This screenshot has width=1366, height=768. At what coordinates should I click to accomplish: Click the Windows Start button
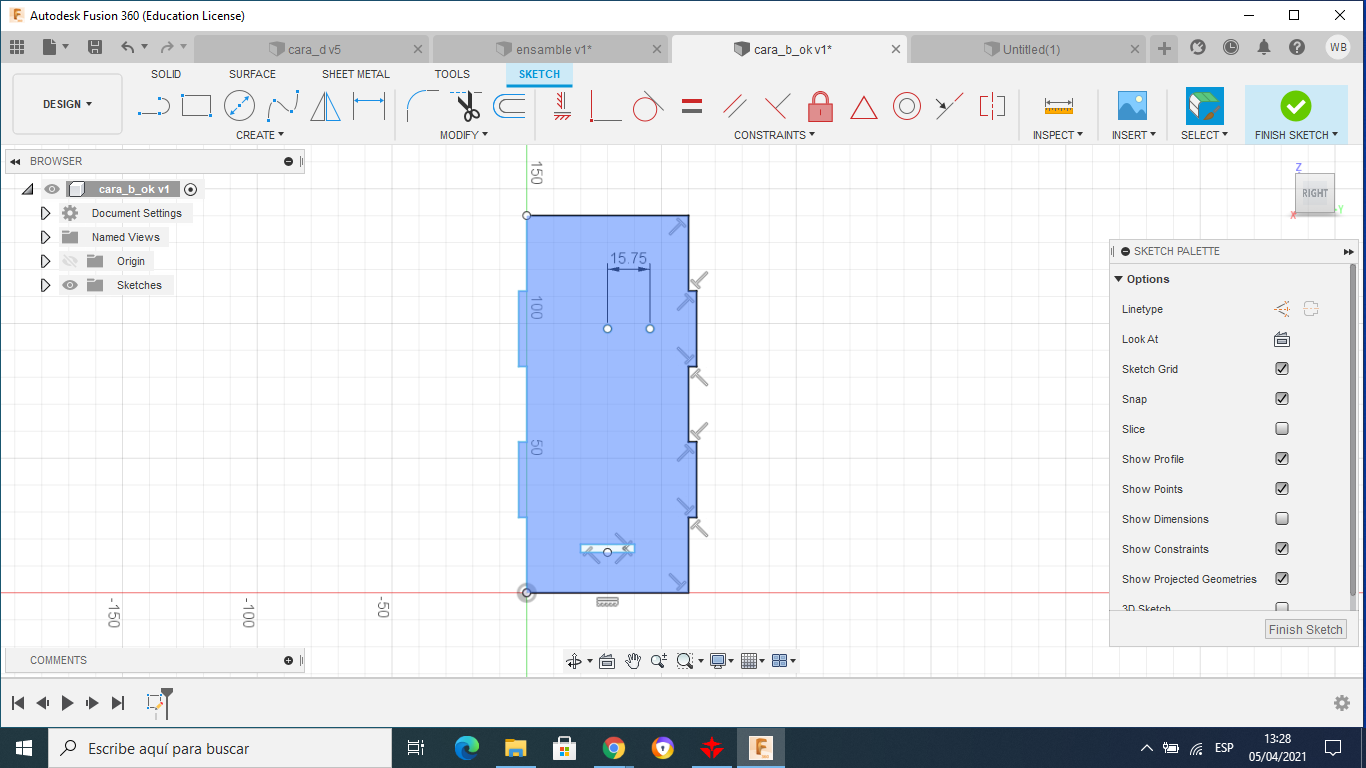point(23,747)
